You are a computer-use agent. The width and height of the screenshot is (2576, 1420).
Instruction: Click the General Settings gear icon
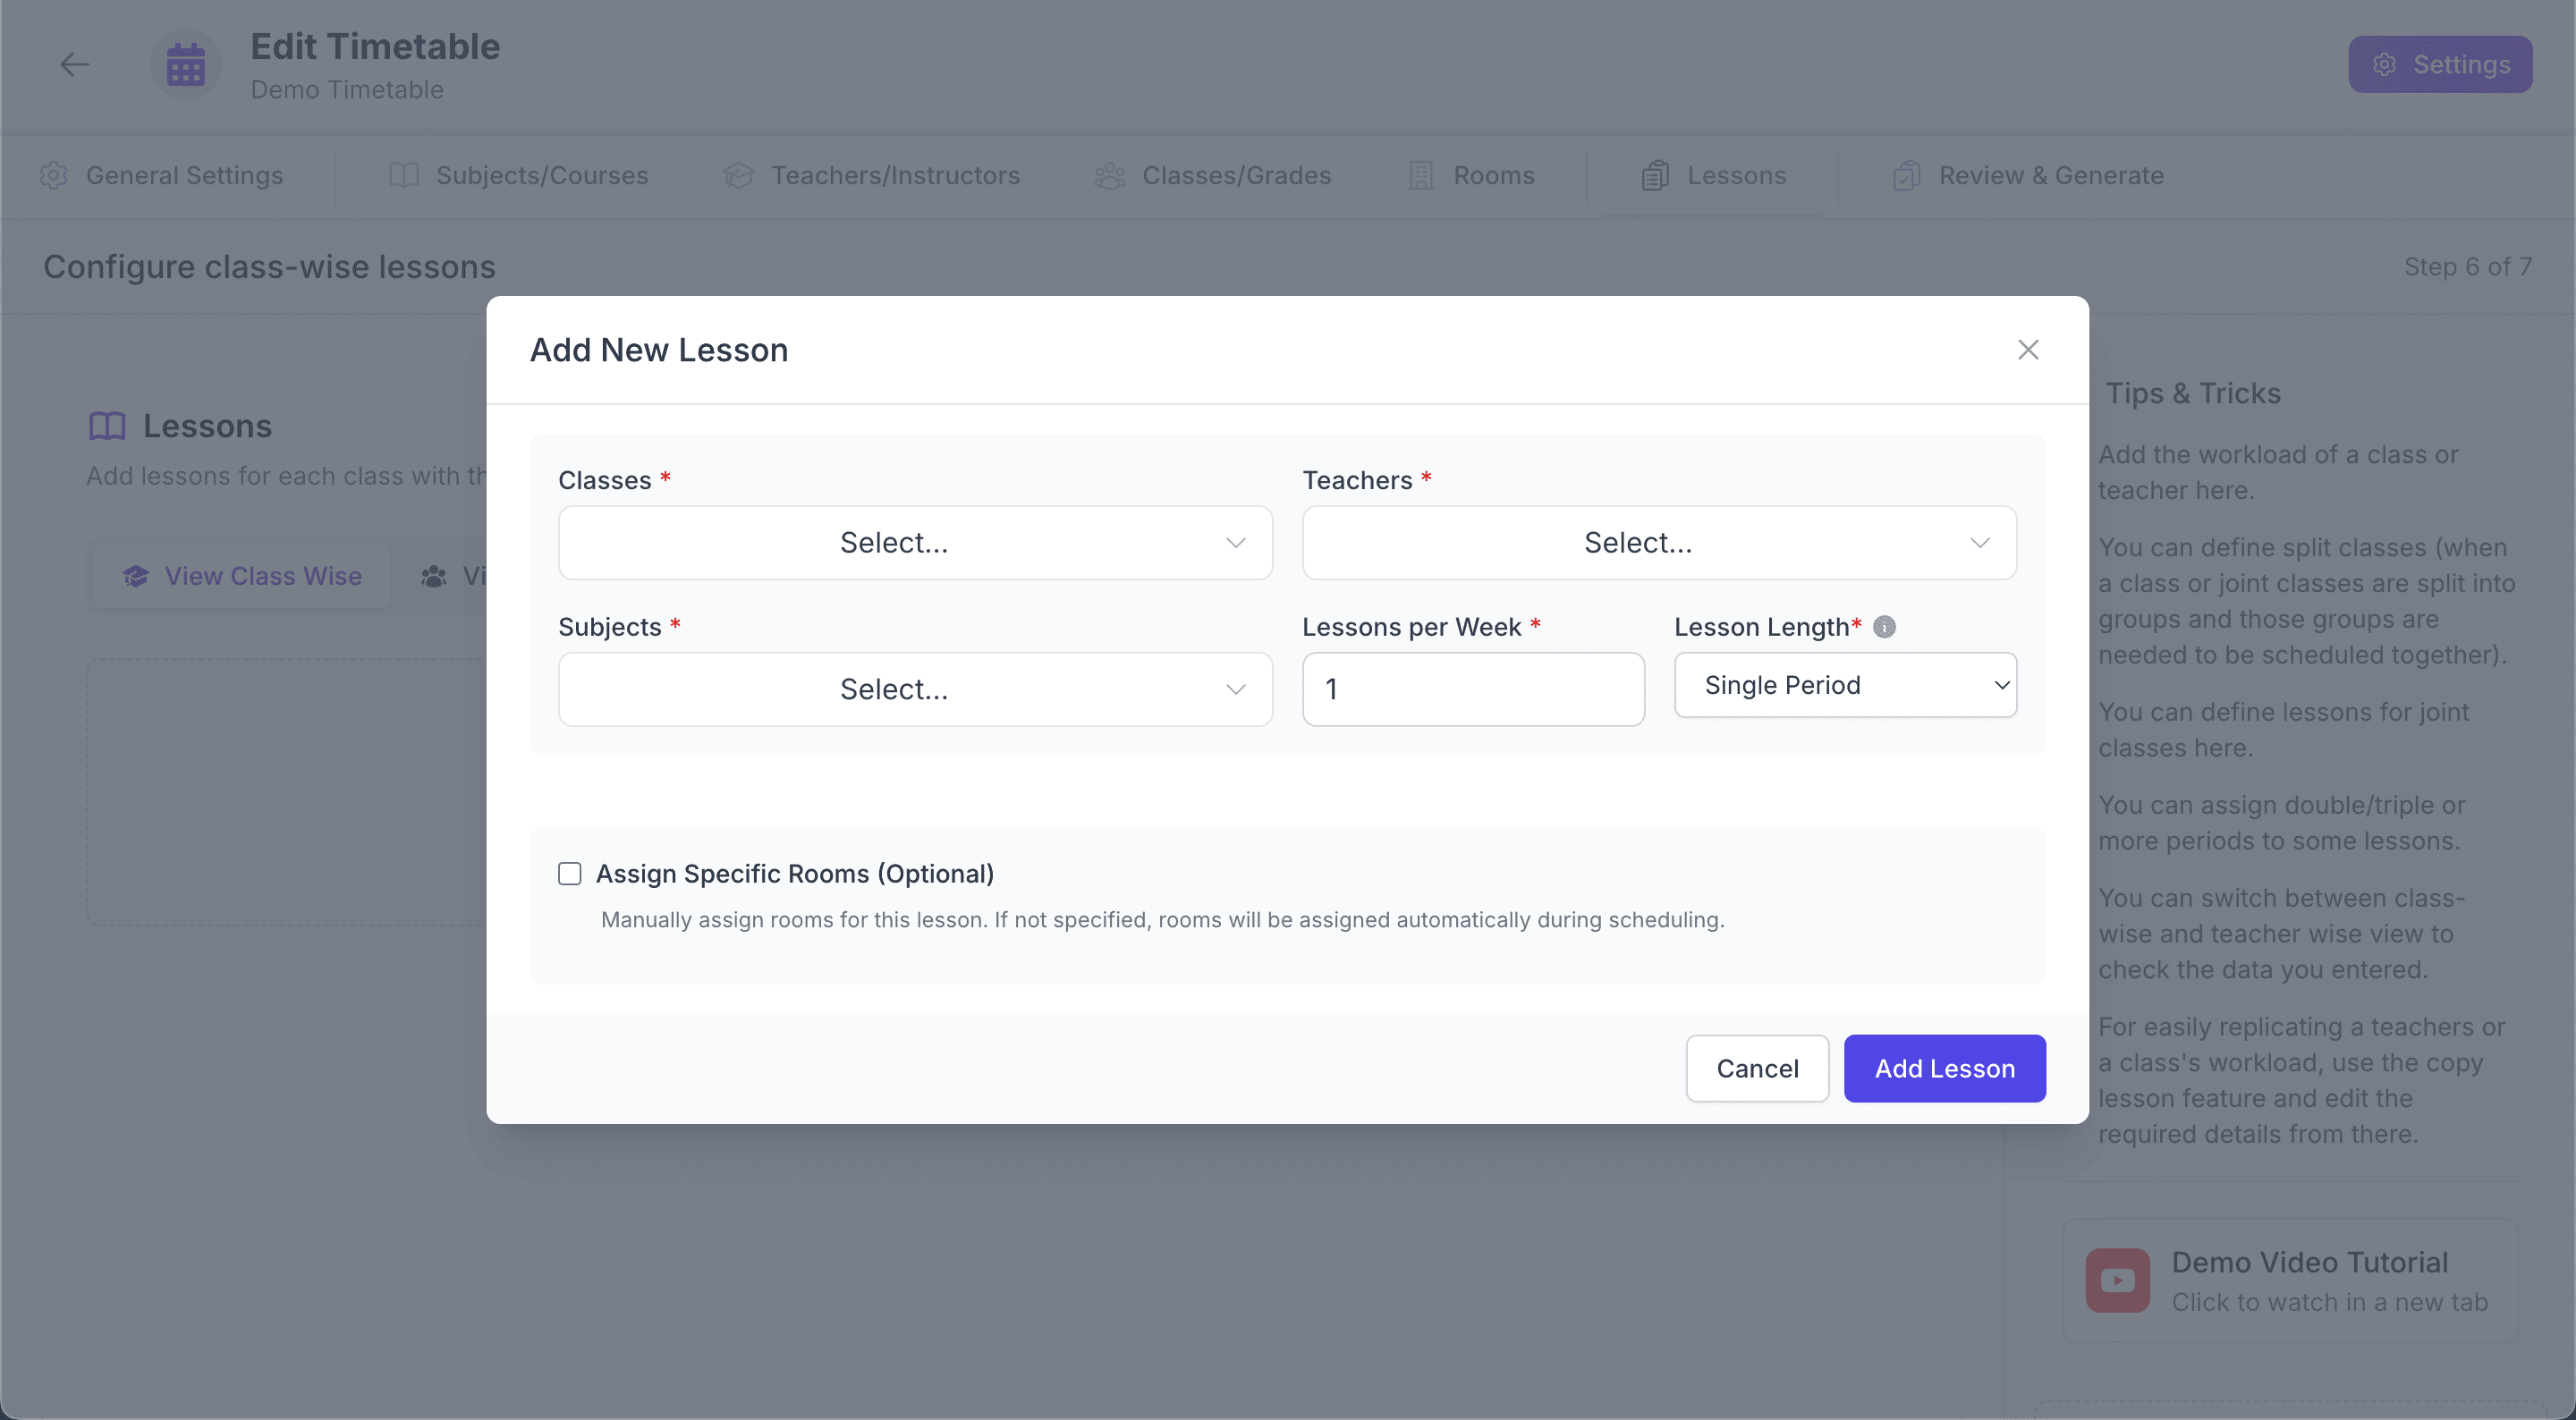54,176
